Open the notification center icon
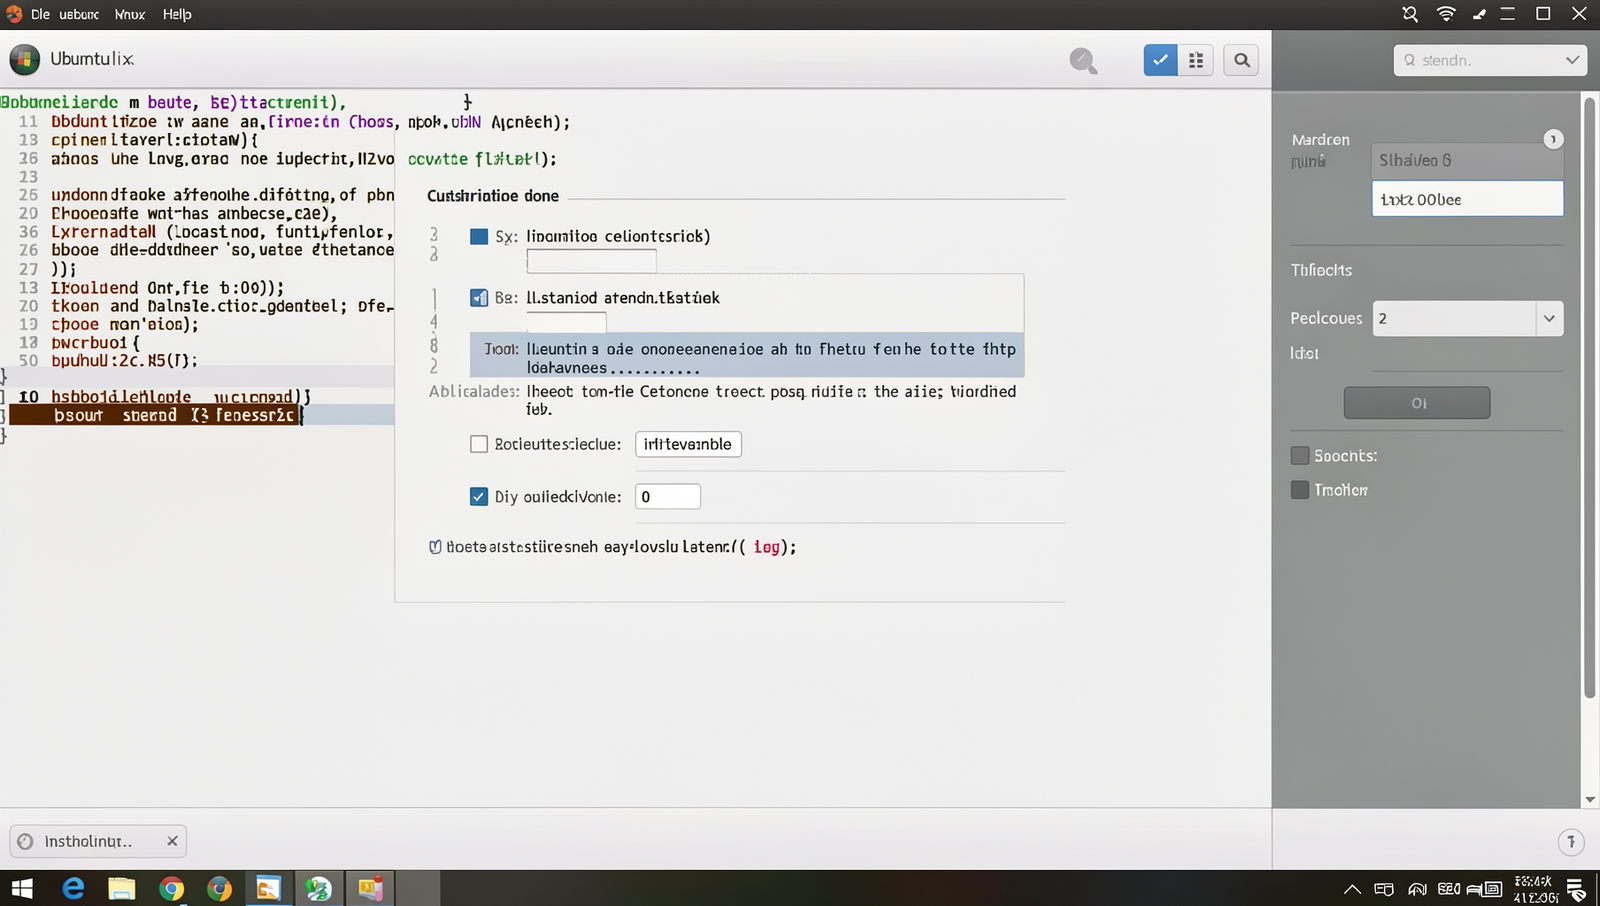 pyautogui.click(x=1577, y=889)
